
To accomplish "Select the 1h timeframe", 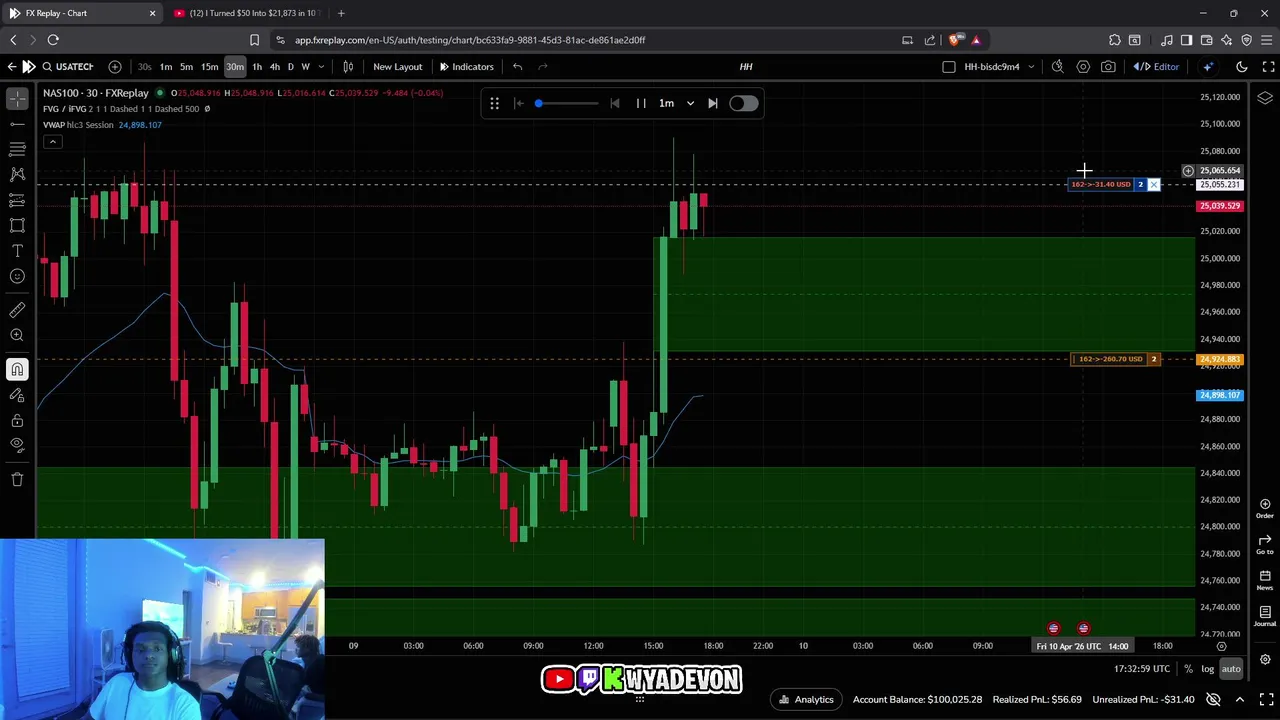I will click(257, 66).
